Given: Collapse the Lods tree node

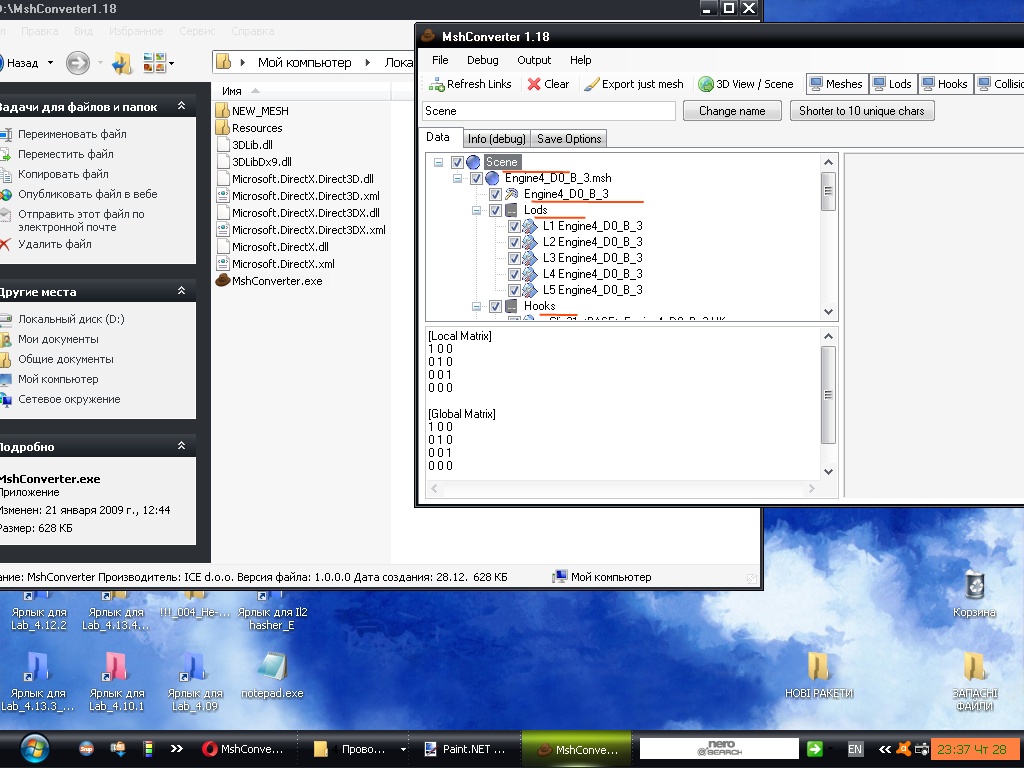Looking at the screenshot, I should point(477,210).
